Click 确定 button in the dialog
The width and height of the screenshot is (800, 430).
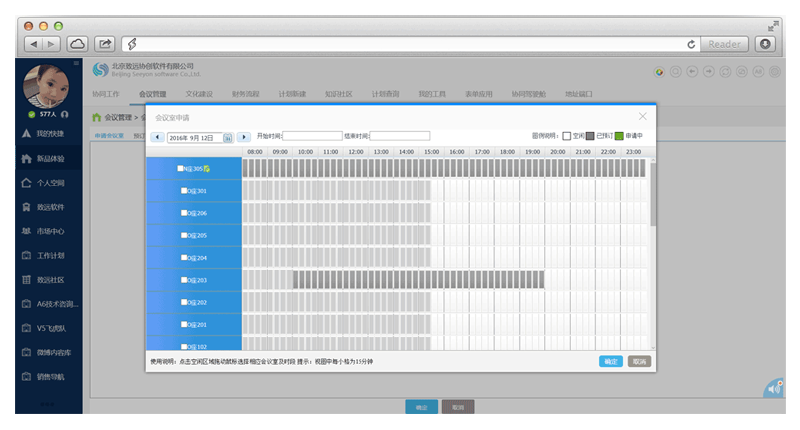609,361
